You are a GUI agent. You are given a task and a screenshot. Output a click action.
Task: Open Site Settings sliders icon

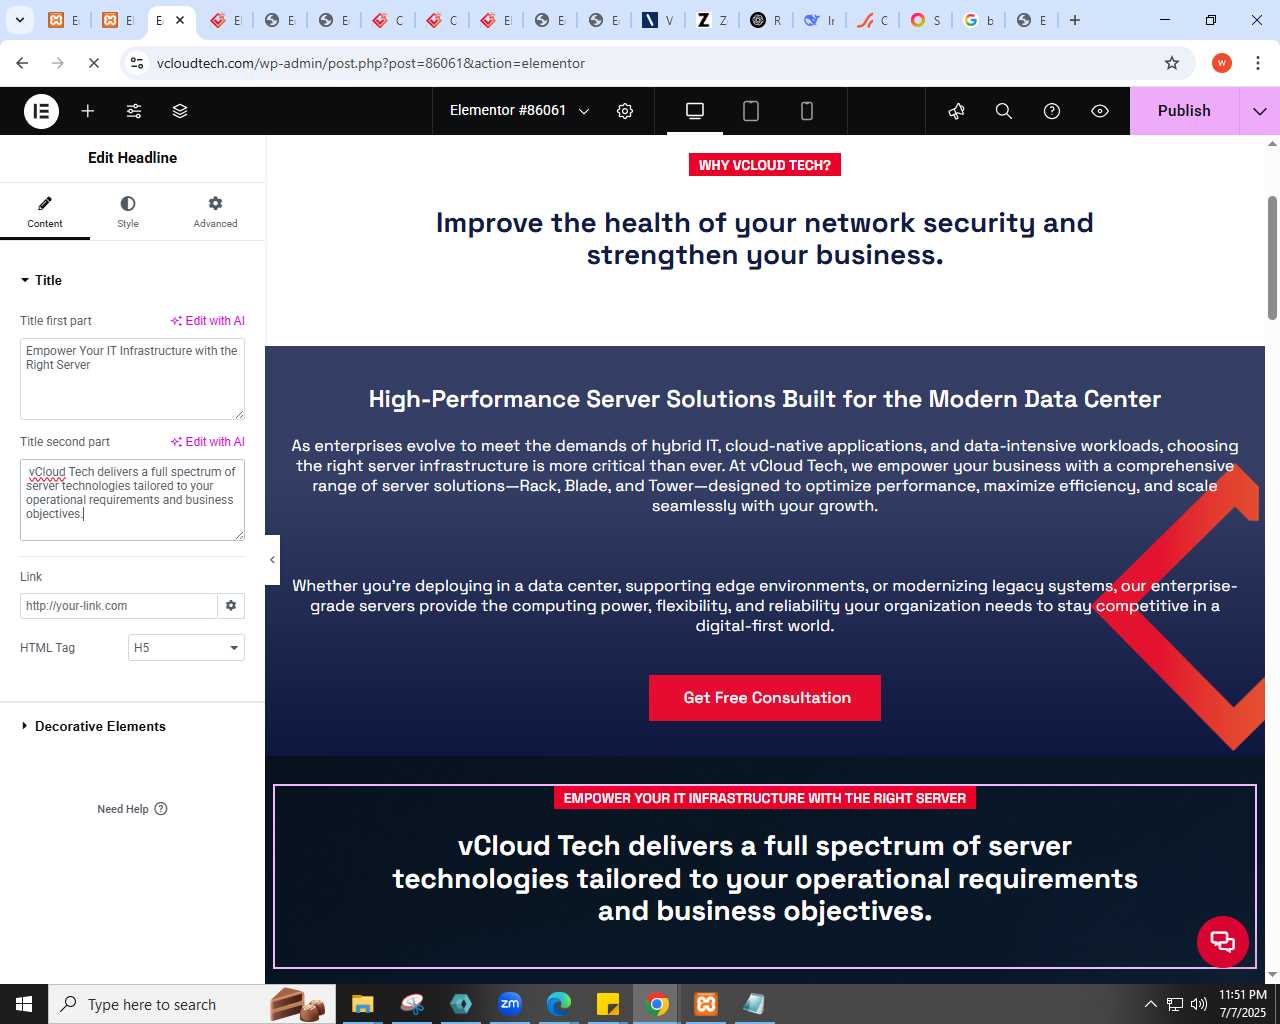pyautogui.click(x=134, y=111)
